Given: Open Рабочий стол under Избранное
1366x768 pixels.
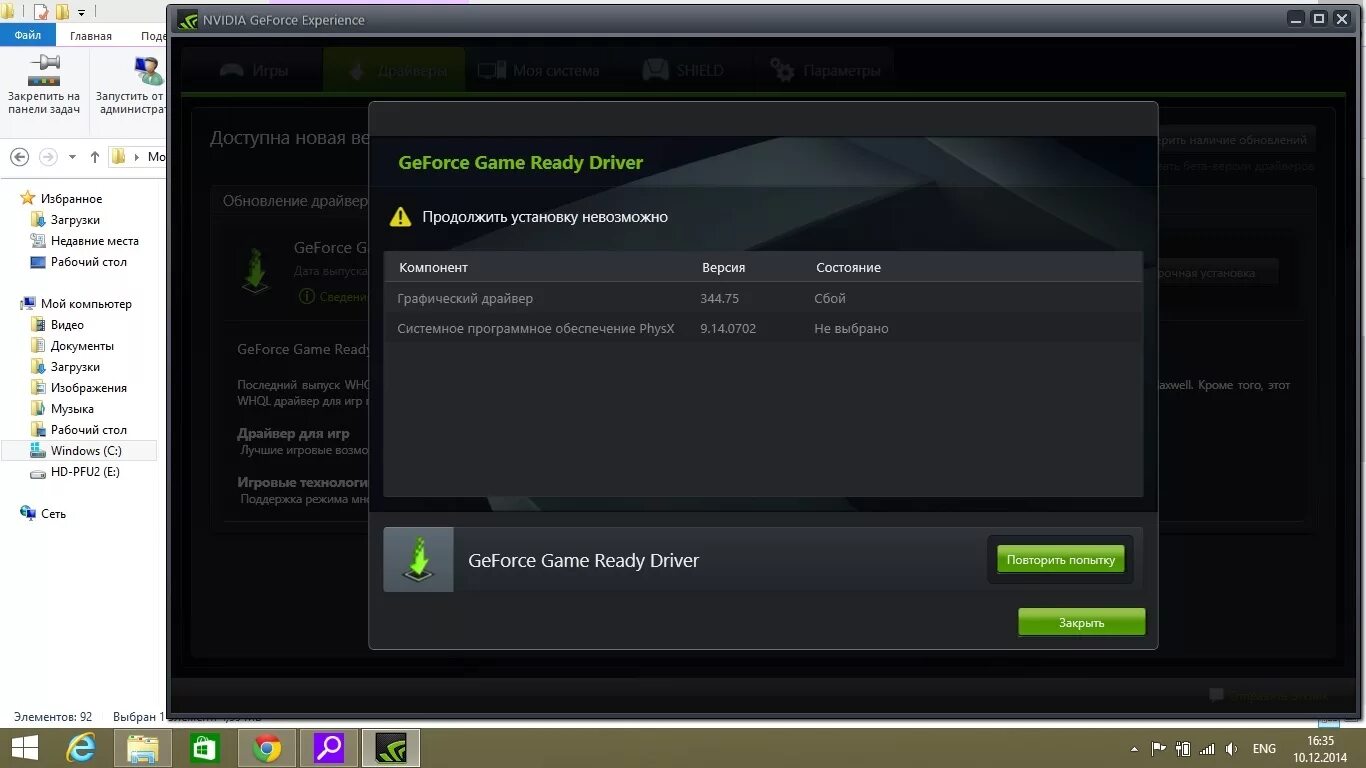Looking at the screenshot, I should tap(88, 262).
